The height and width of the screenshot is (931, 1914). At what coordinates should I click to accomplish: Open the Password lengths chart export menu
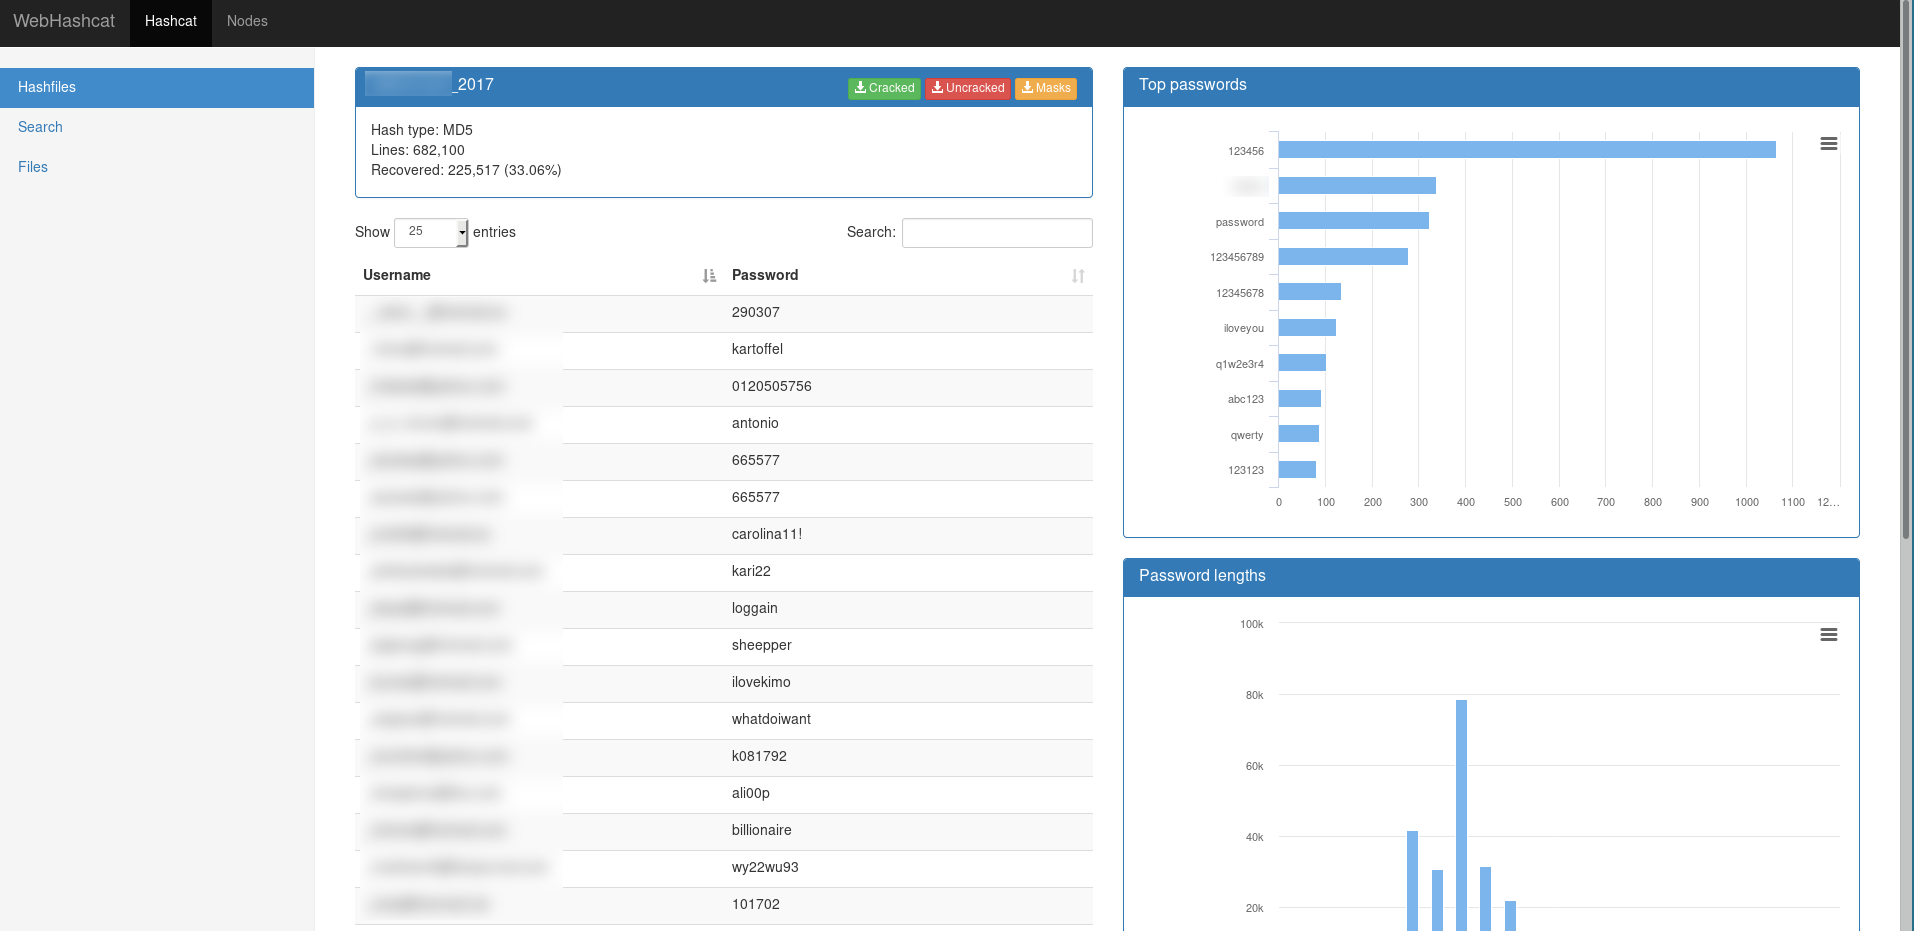[1829, 635]
